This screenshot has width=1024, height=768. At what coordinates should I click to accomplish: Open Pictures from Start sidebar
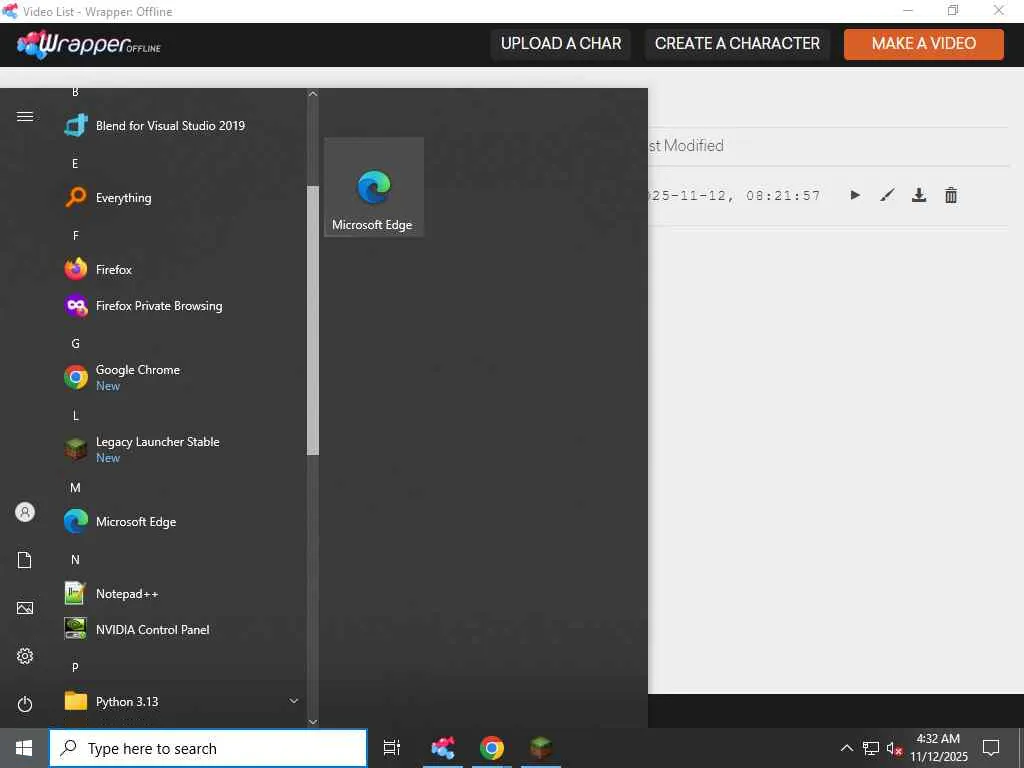coord(25,608)
